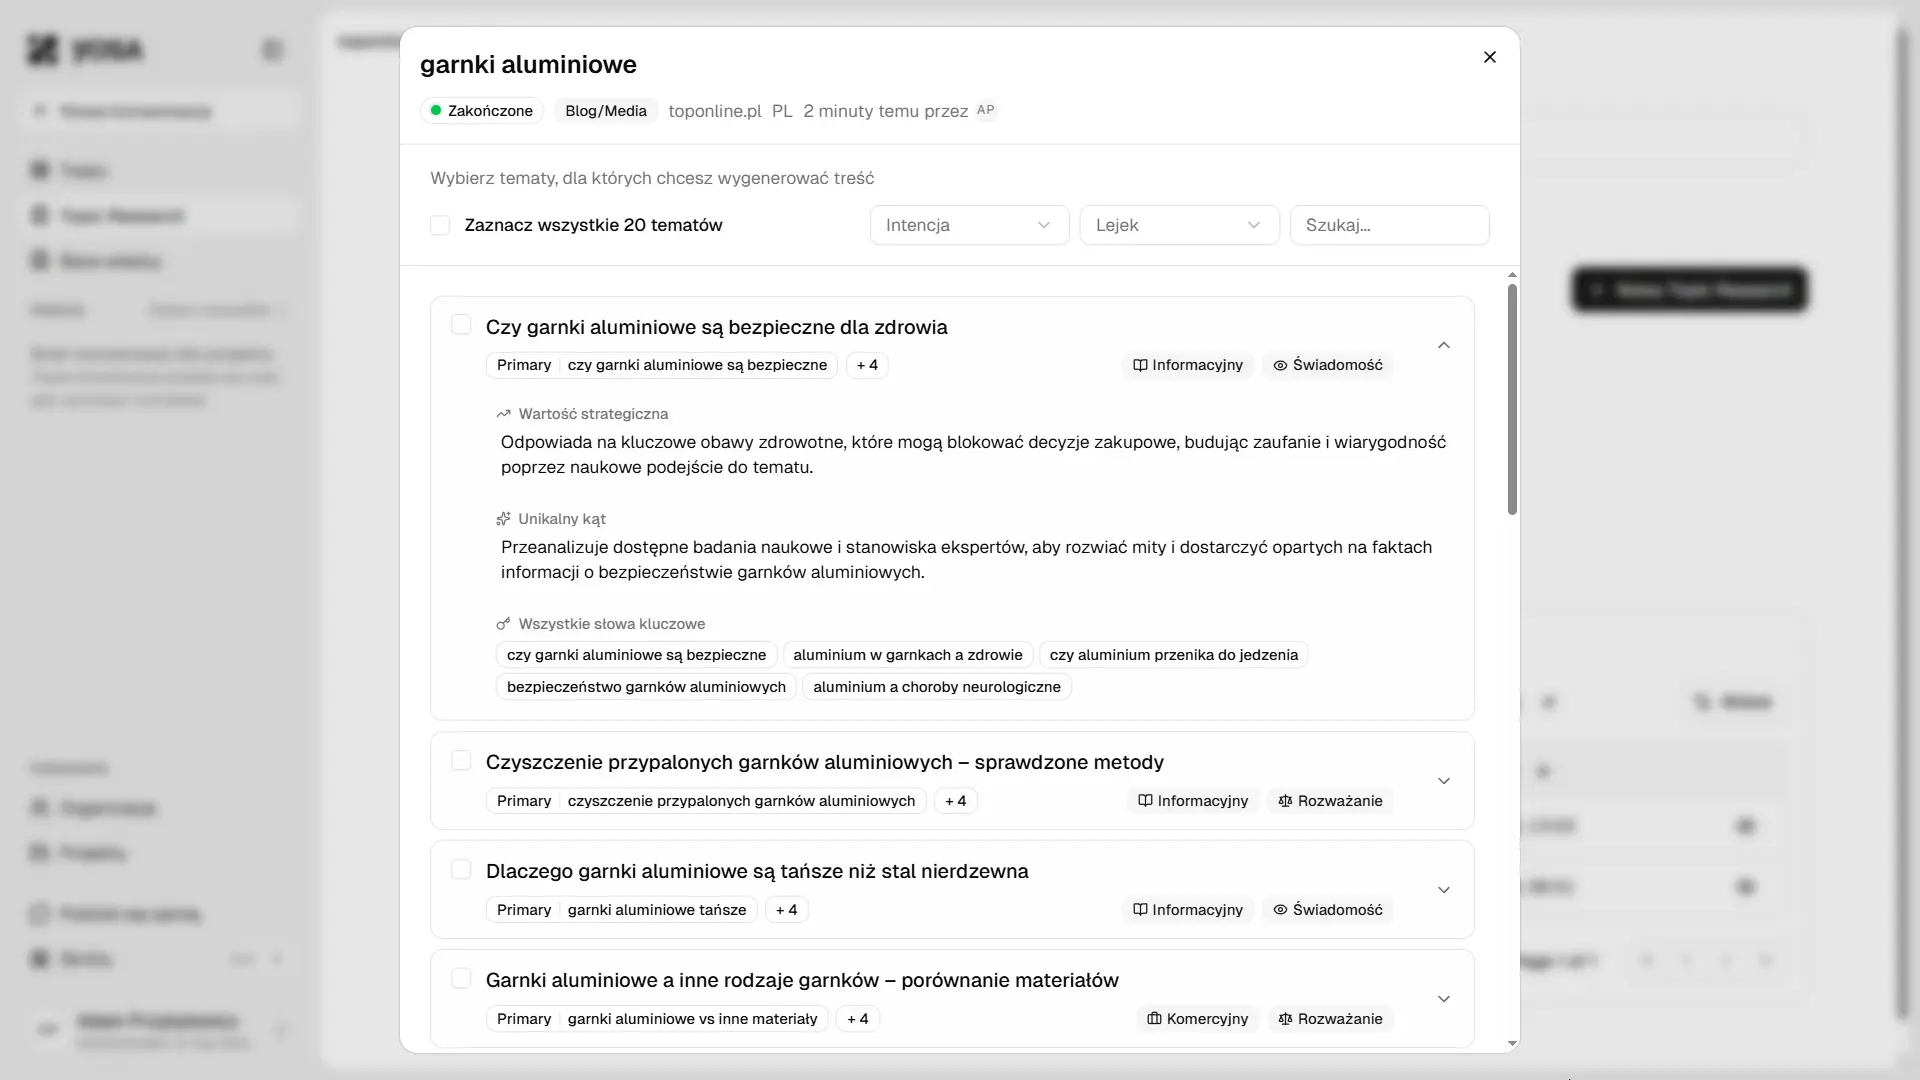
Task: Click the Unikalny kąt sparkle icon
Action: pyautogui.click(x=503, y=519)
